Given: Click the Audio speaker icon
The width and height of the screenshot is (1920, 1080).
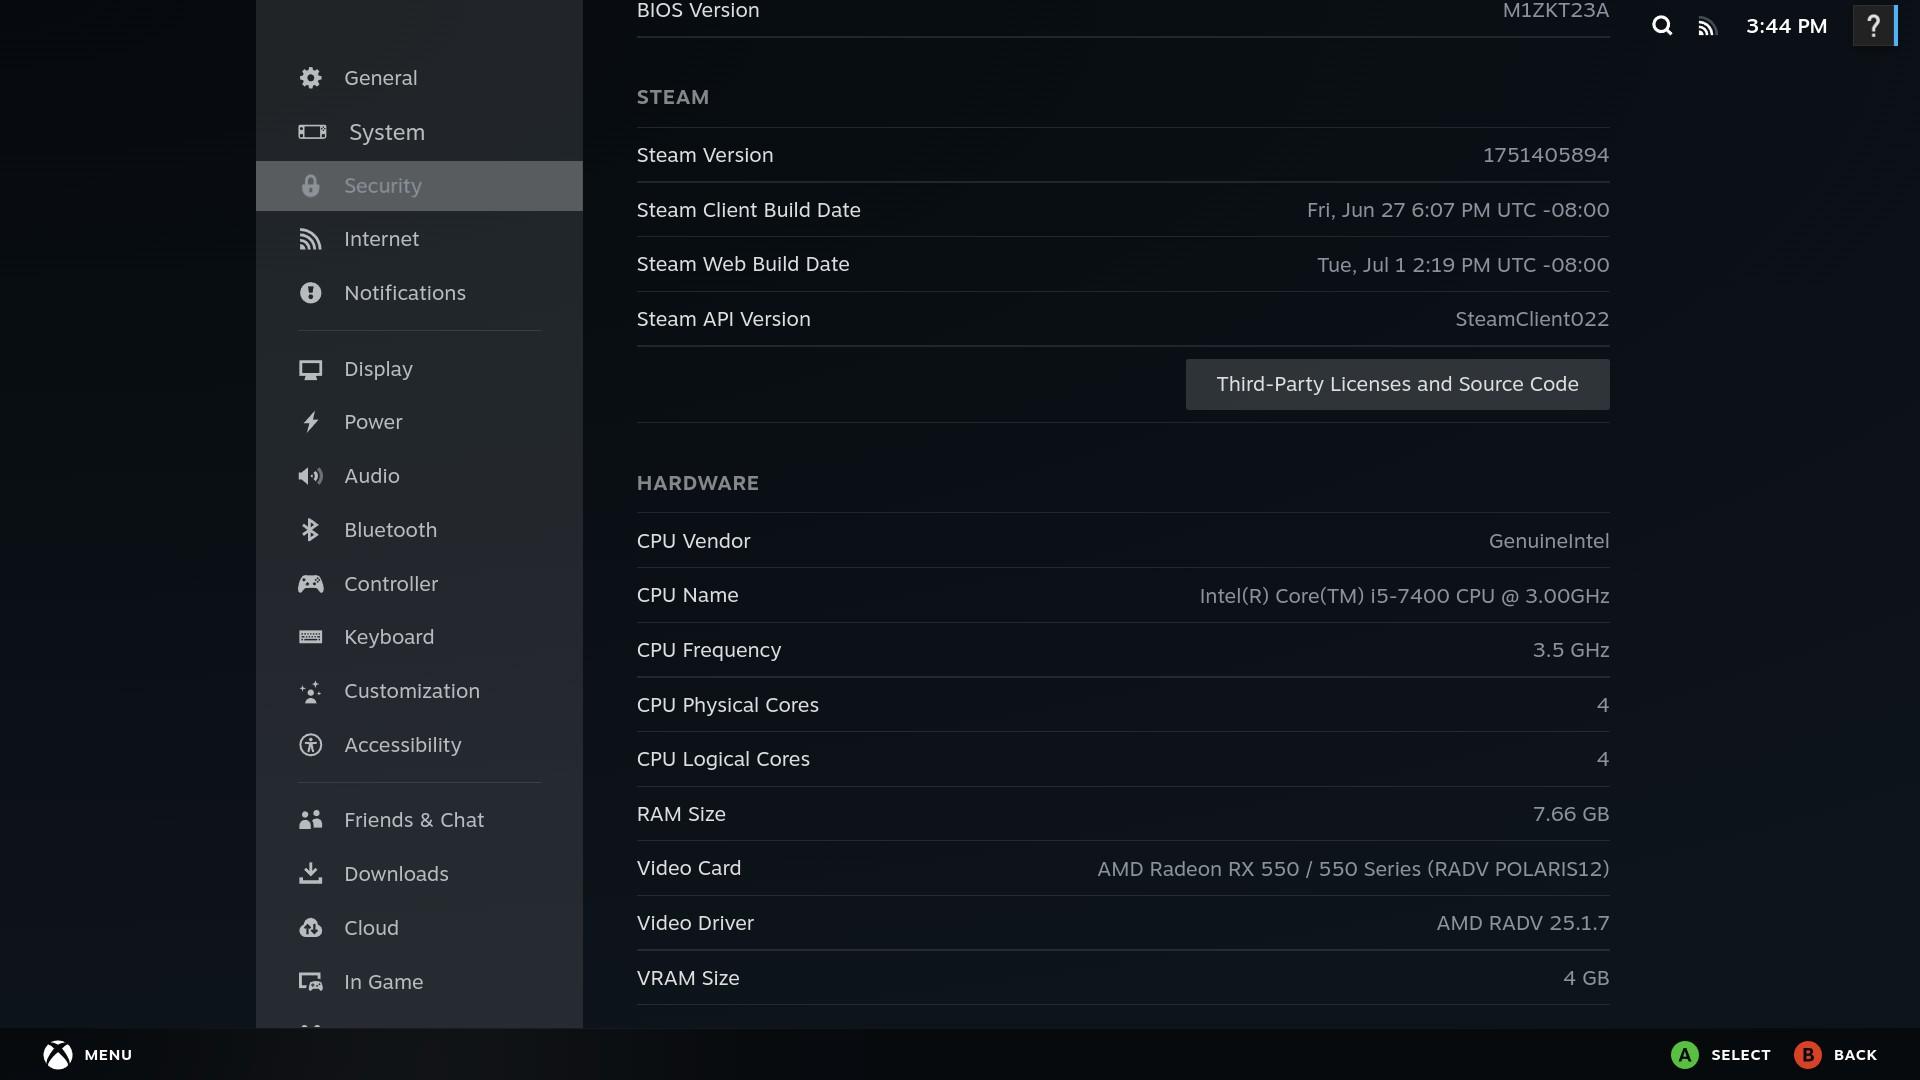Looking at the screenshot, I should (x=311, y=476).
